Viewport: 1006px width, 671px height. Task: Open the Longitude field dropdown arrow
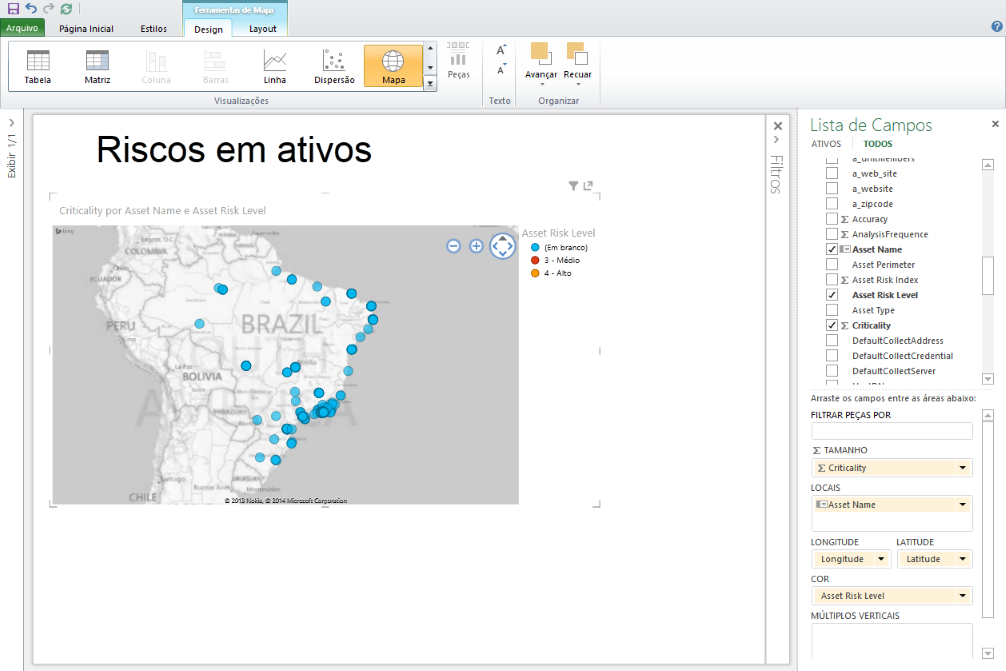coord(881,559)
